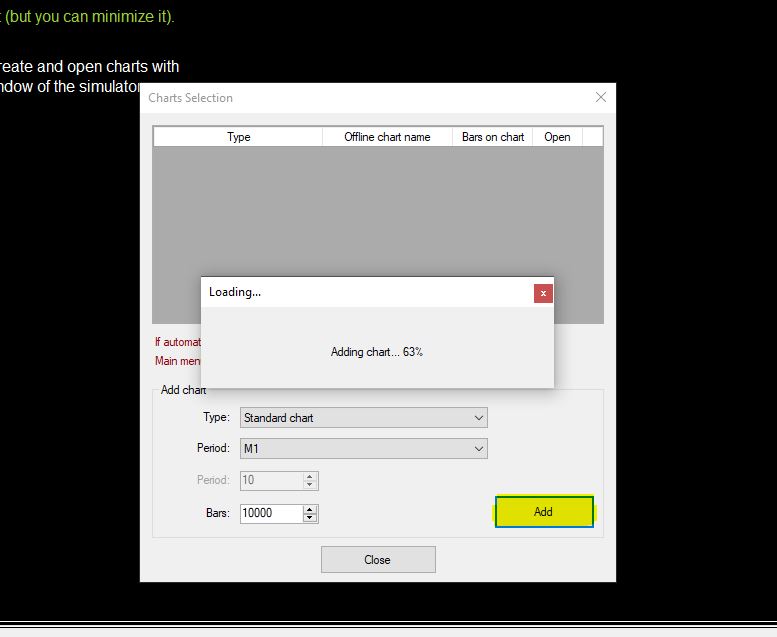
Task: Close the Loading dialog with red x
Action: click(x=542, y=293)
